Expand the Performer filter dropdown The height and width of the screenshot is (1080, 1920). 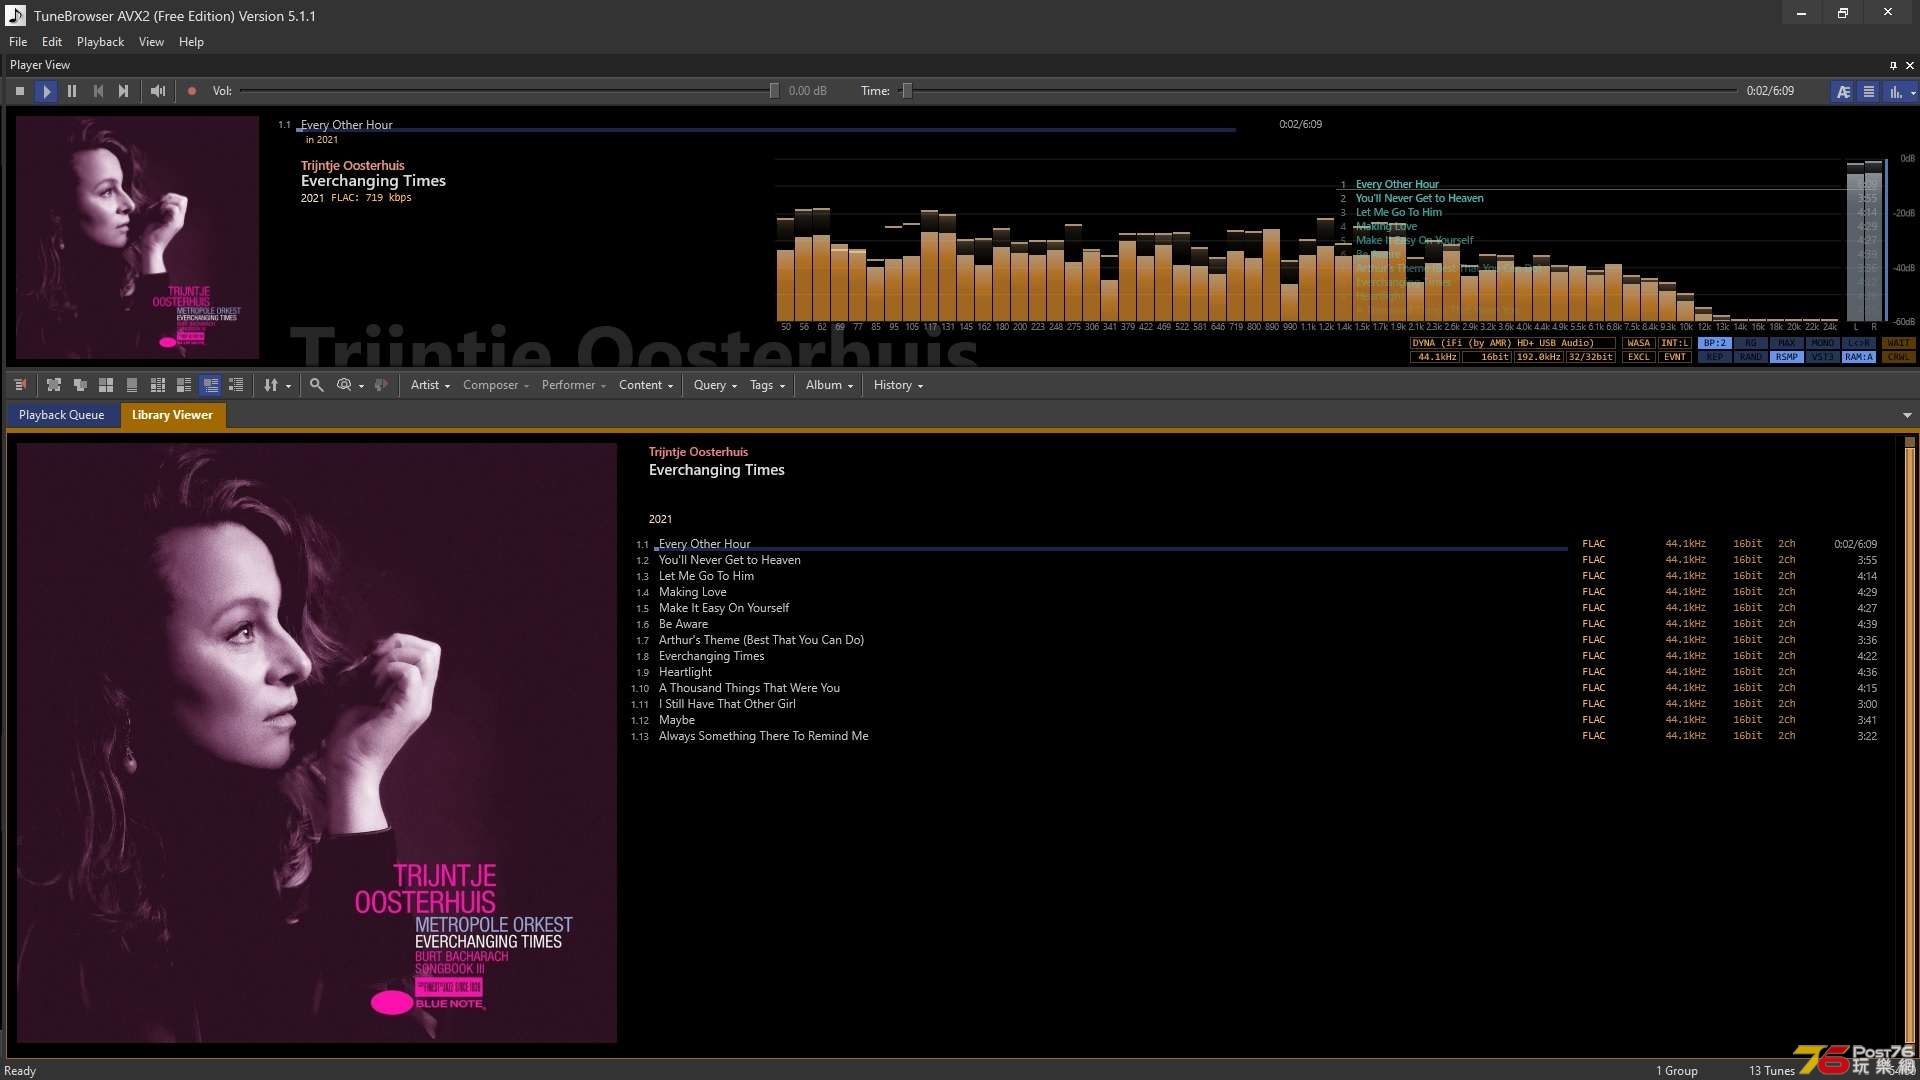point(574,385)
